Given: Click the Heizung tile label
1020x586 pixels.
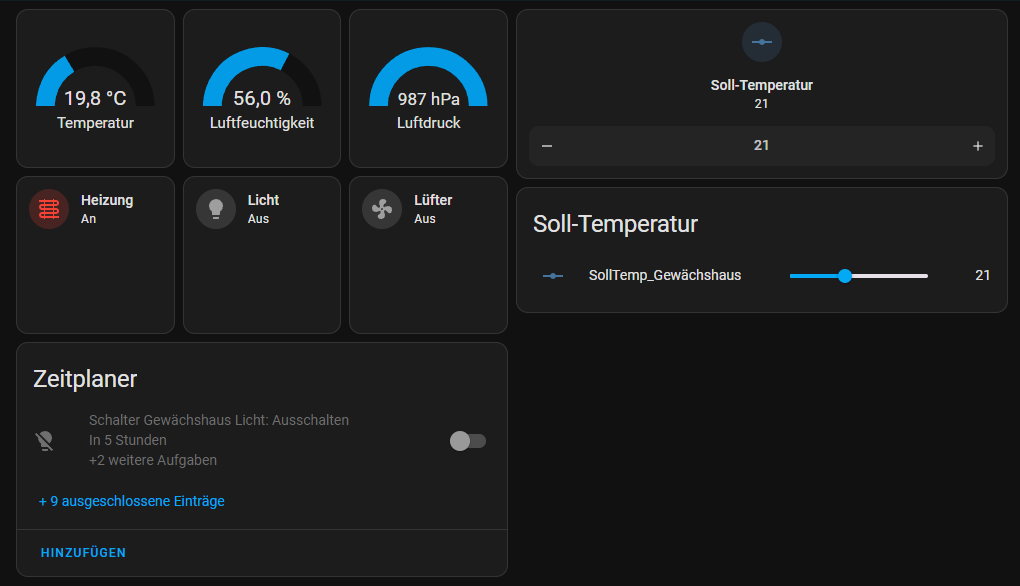Looking at the screenshot, I should pos(107,200).
